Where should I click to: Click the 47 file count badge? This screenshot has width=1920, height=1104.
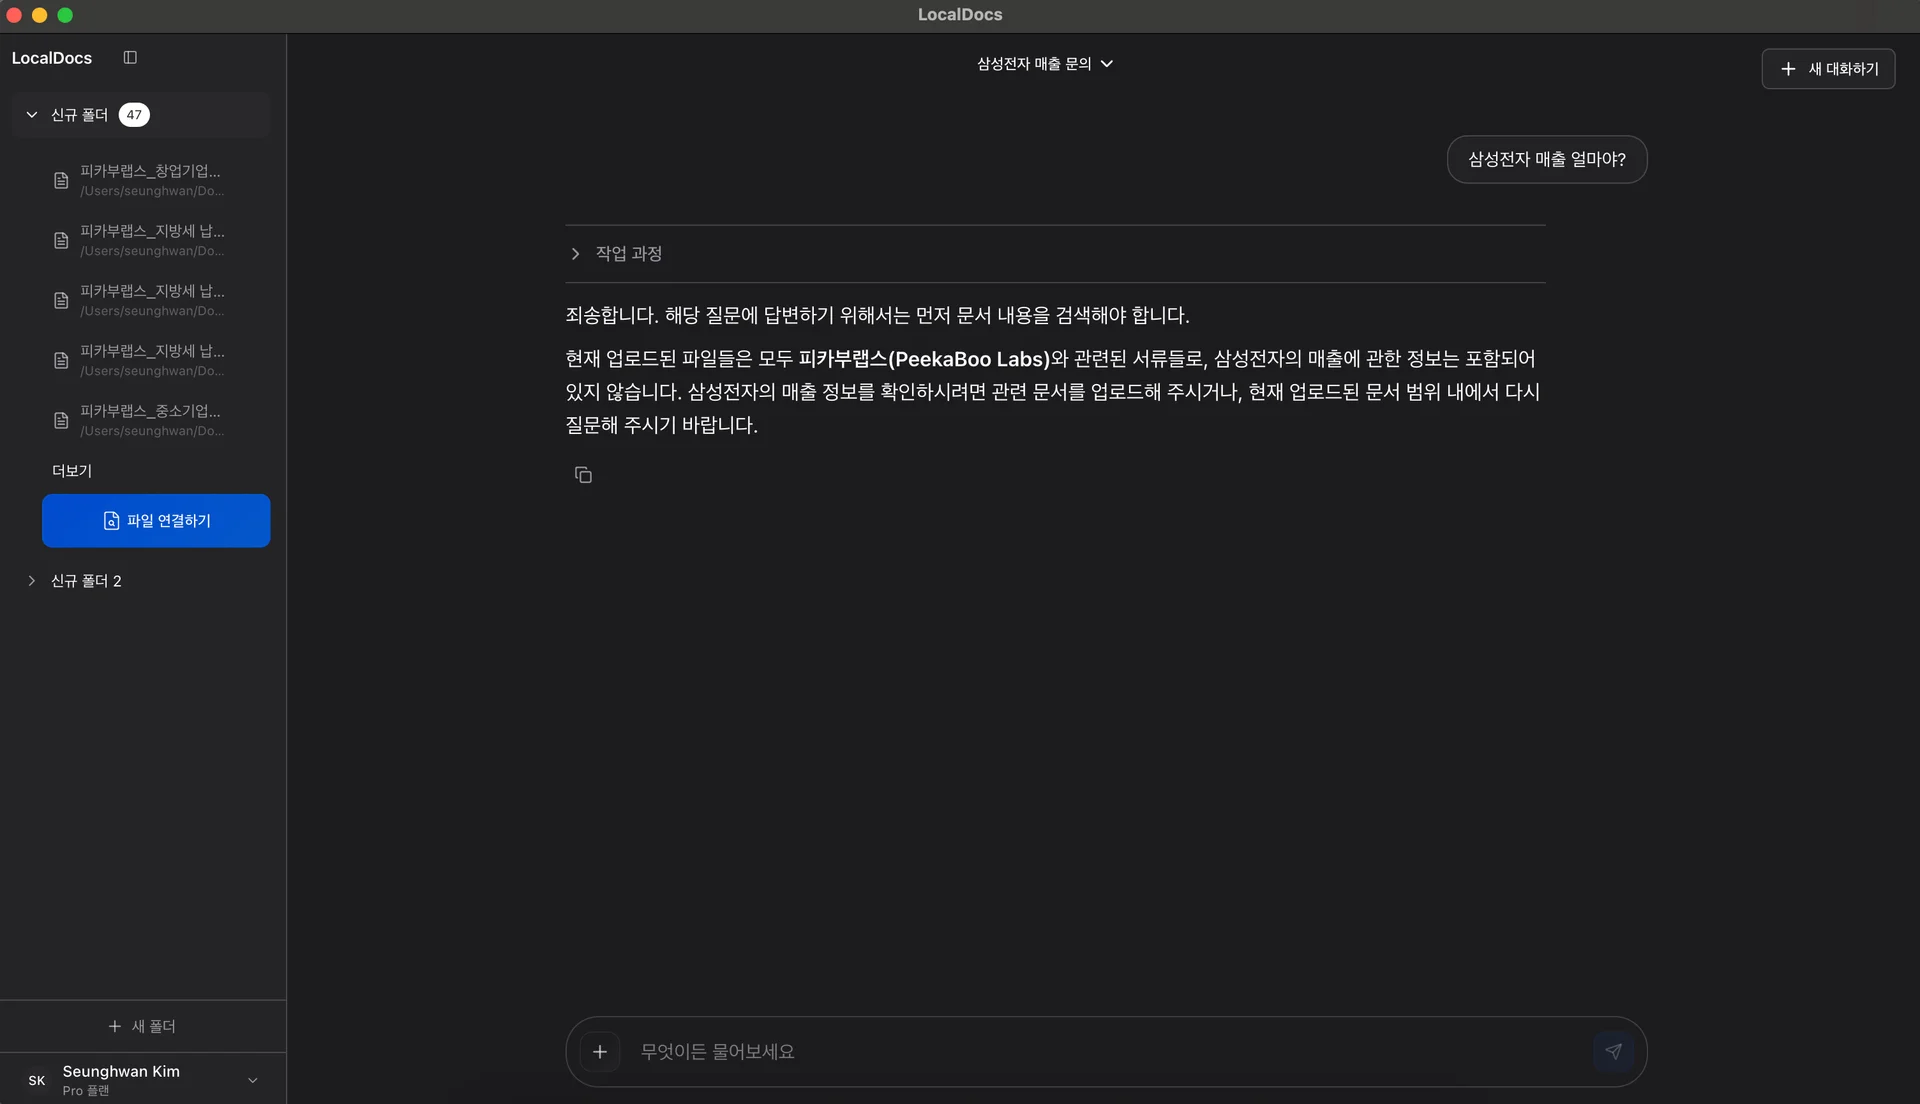click(134, 114)
